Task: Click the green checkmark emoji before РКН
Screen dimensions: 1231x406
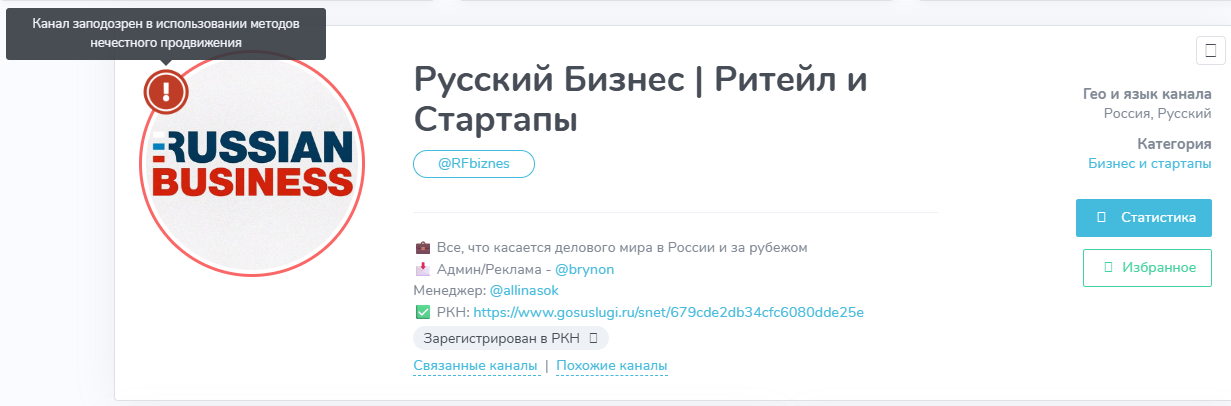Action: (422, 313)
